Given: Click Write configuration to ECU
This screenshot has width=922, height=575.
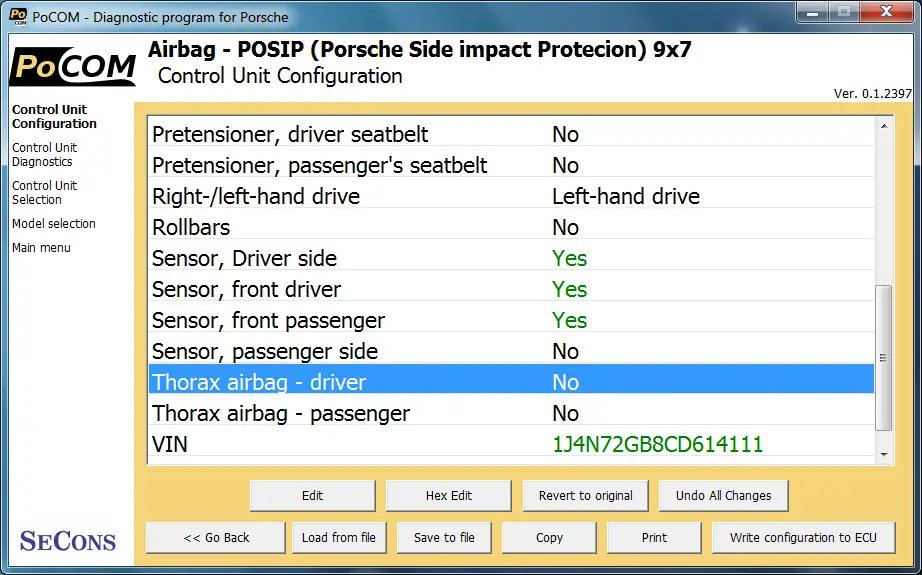Looking at the screenshot, I should click(x=803, y=537).
